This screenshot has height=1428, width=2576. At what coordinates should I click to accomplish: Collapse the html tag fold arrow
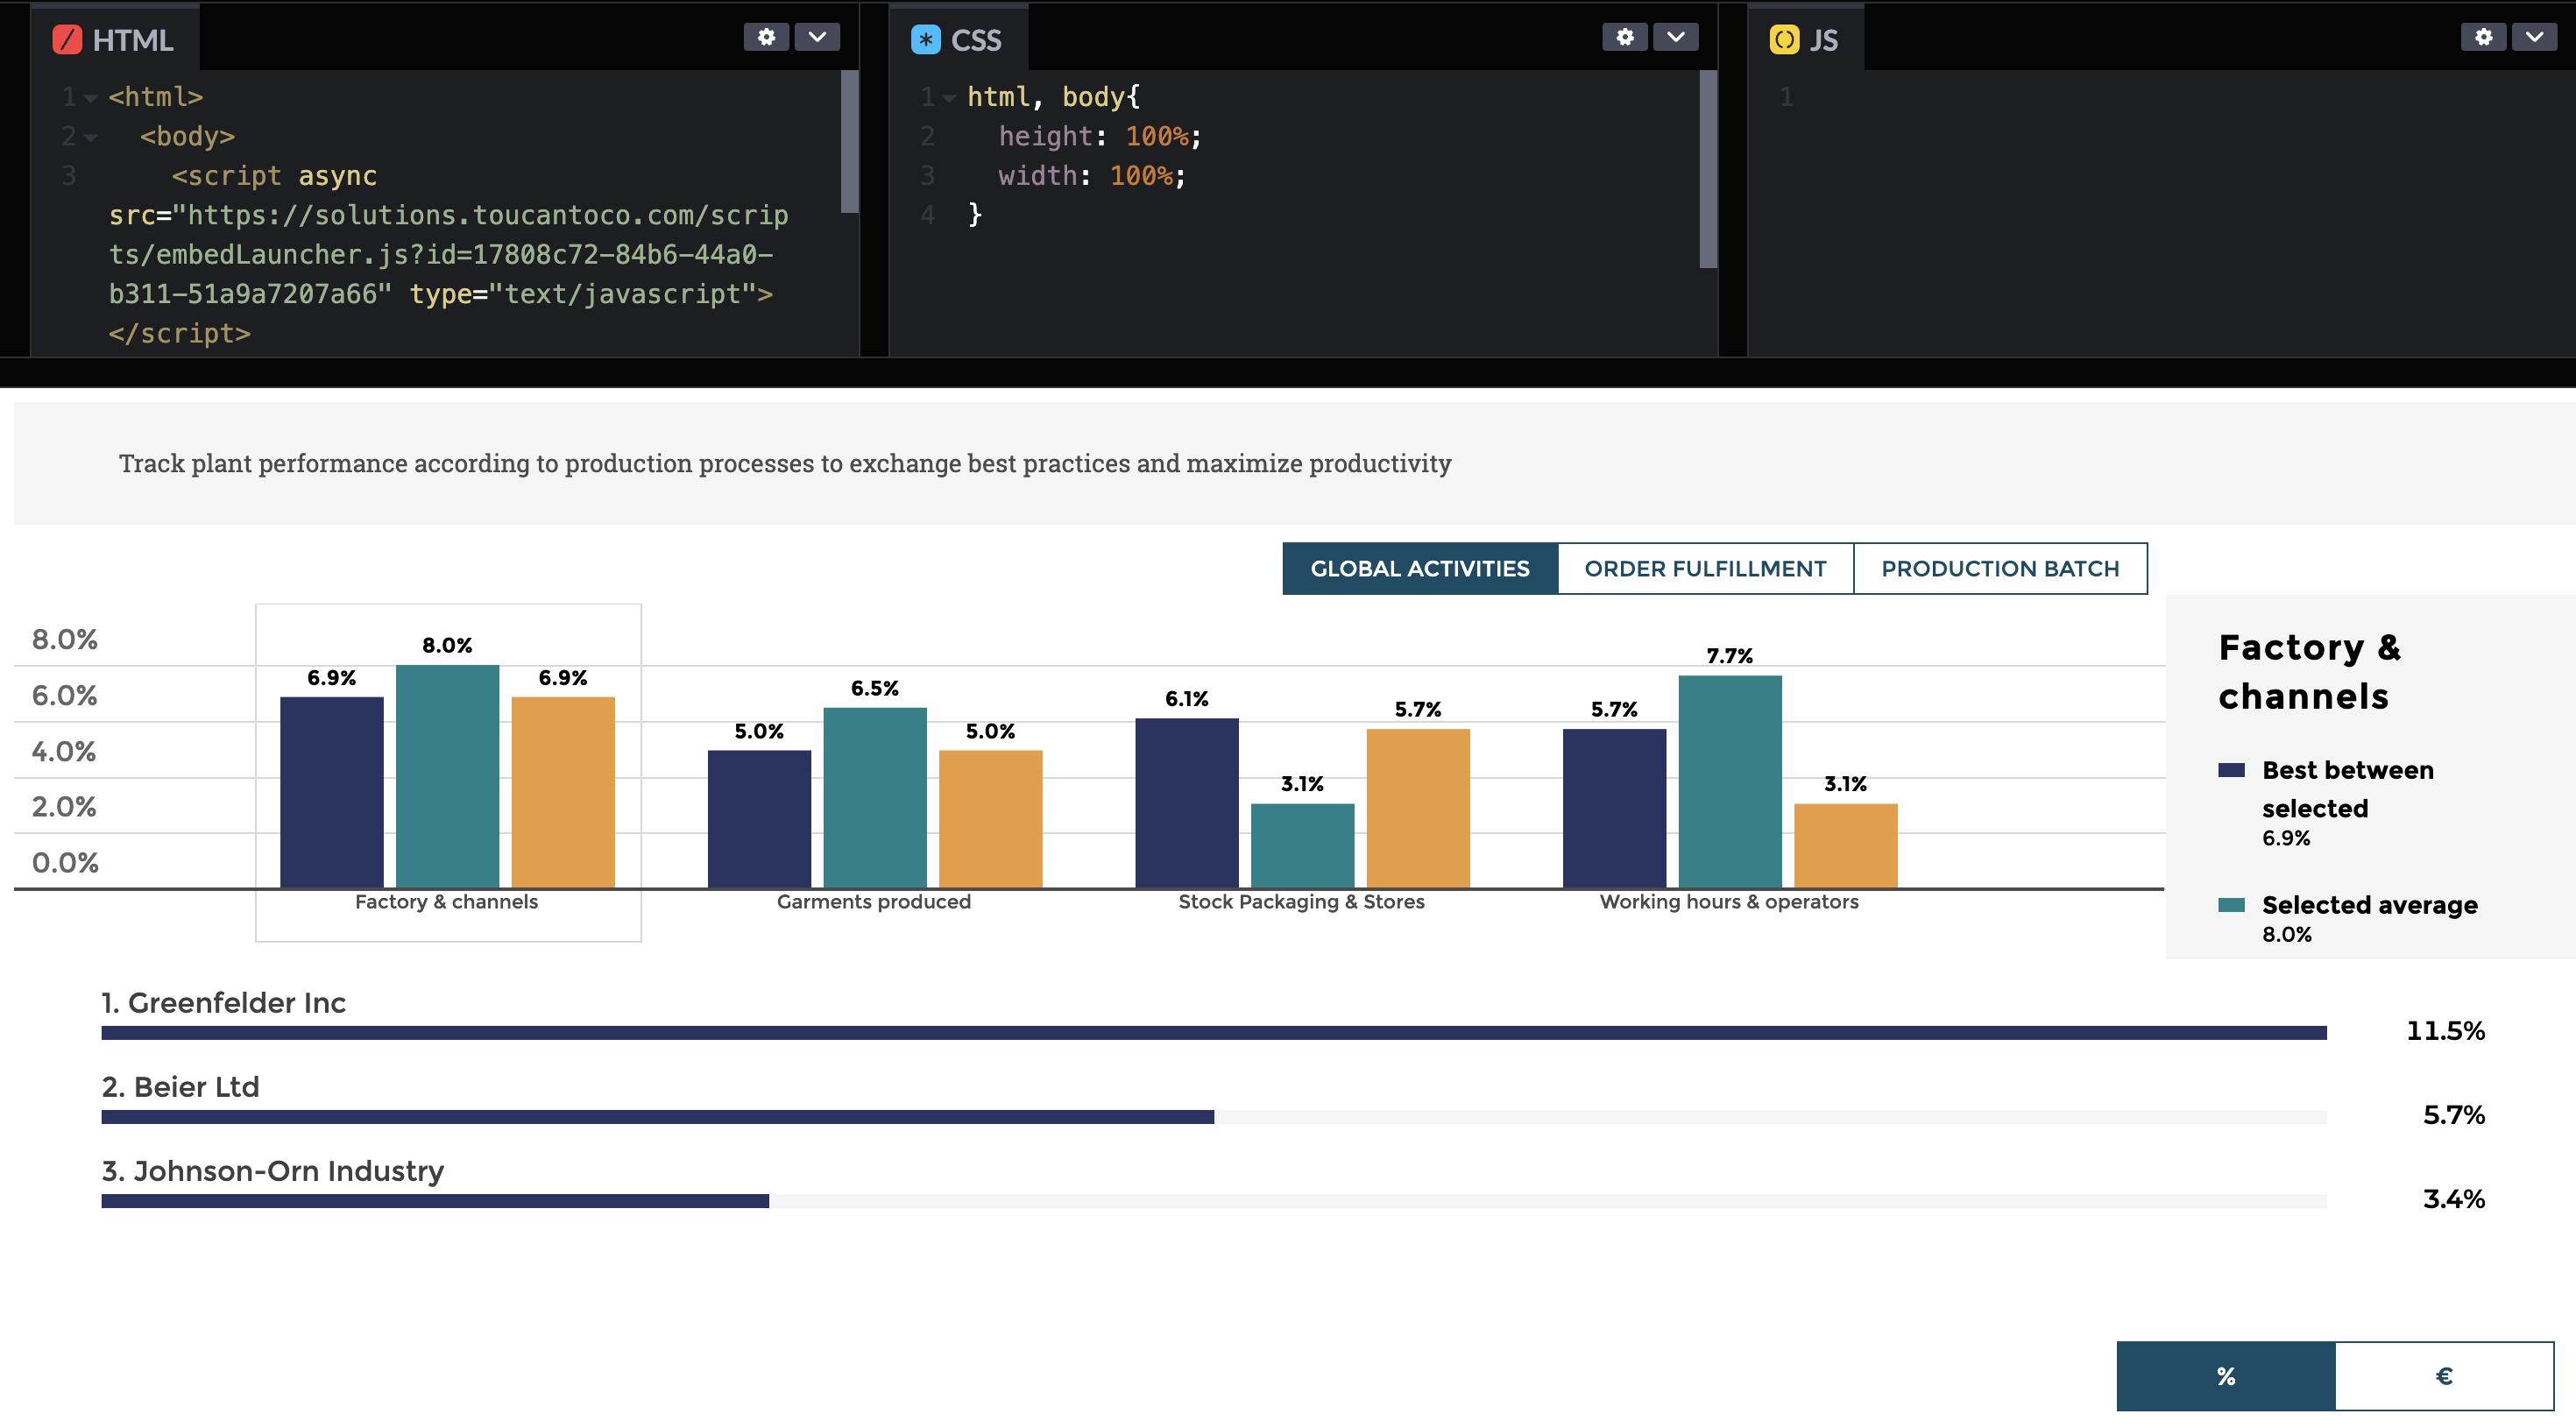pyautogui.click(x=91, y=98)
